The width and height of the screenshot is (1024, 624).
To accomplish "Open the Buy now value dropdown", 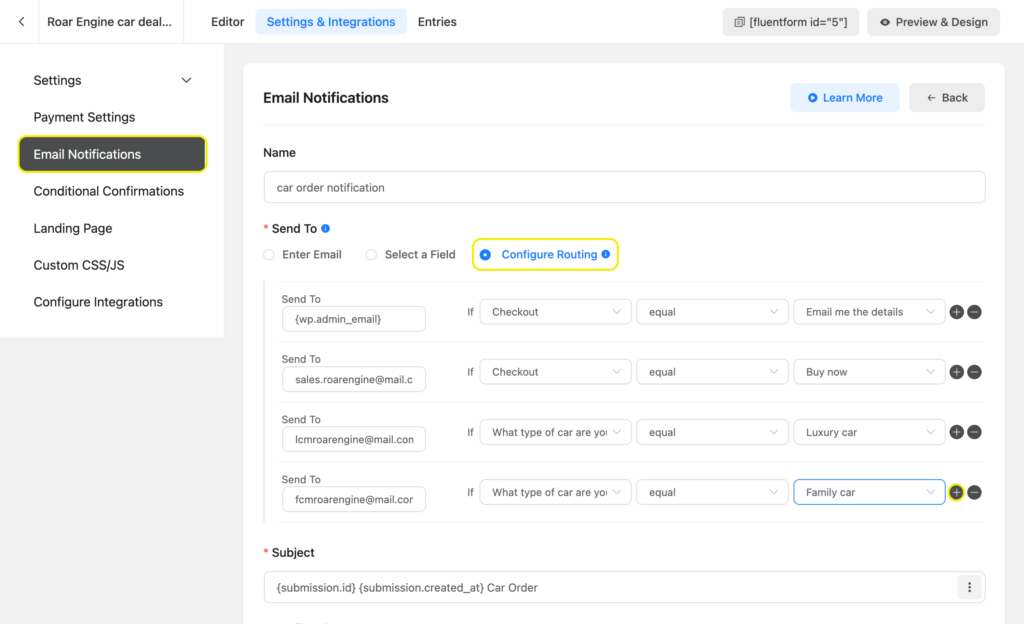I will point(869,372).
